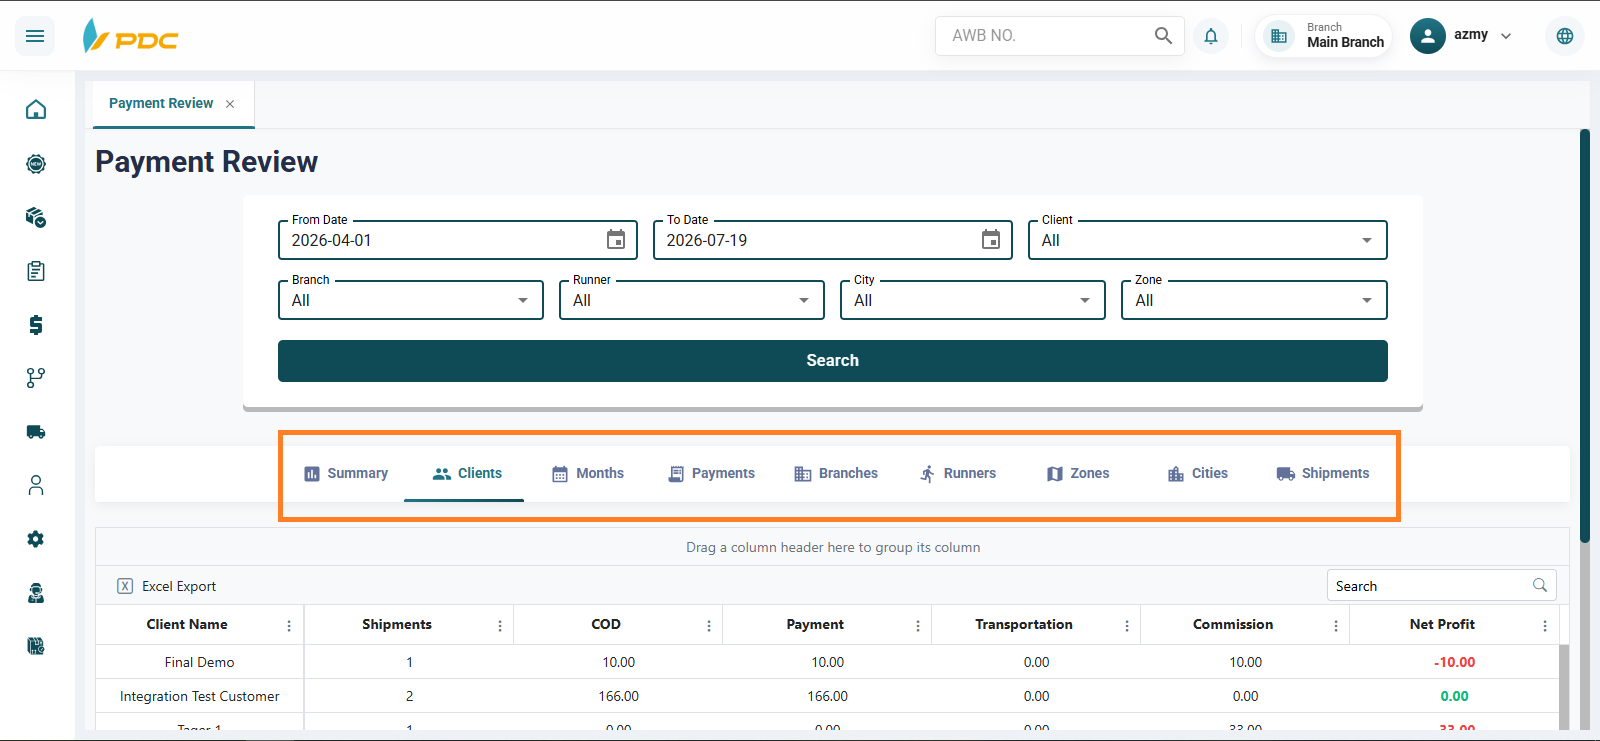
Task: Open COD column menu dots
Action: pos(709,626)
